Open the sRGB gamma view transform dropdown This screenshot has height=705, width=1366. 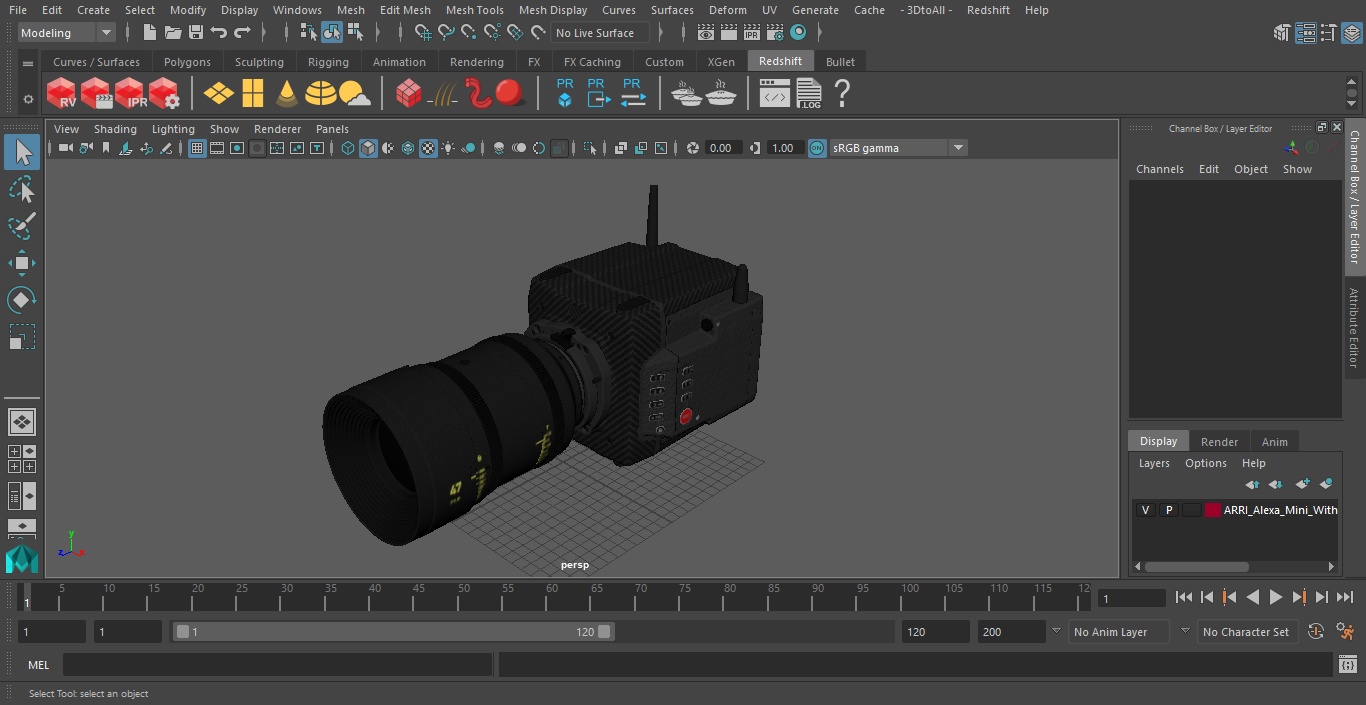point(898,148)
